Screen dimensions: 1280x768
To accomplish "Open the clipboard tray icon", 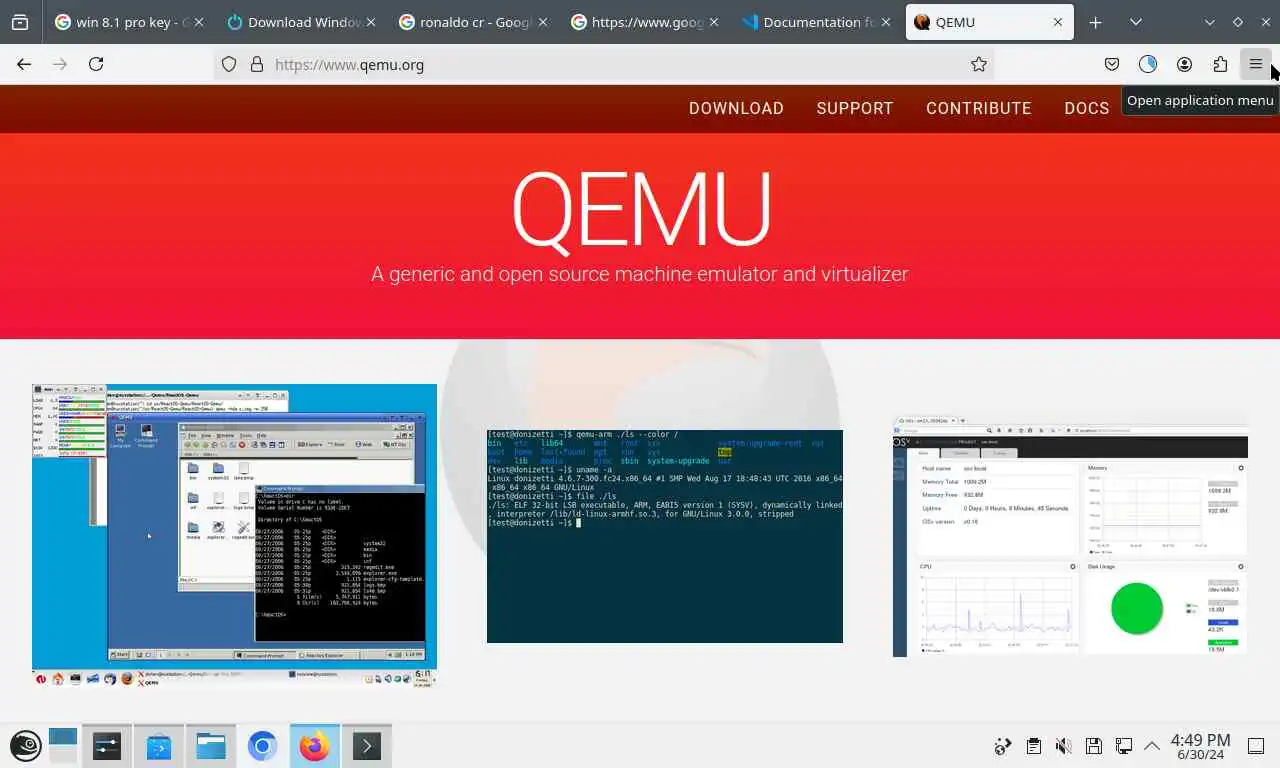I will tap(1034, 746).
